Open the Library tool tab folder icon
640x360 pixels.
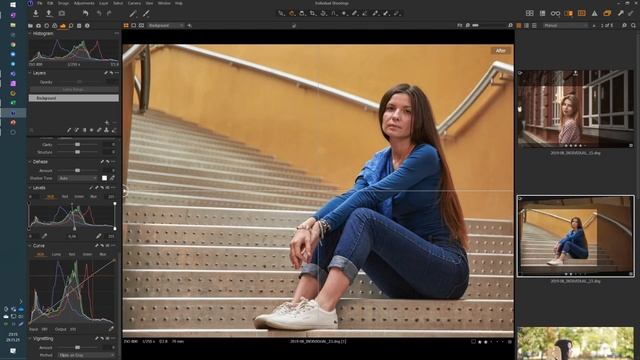(x=30, y=26)
